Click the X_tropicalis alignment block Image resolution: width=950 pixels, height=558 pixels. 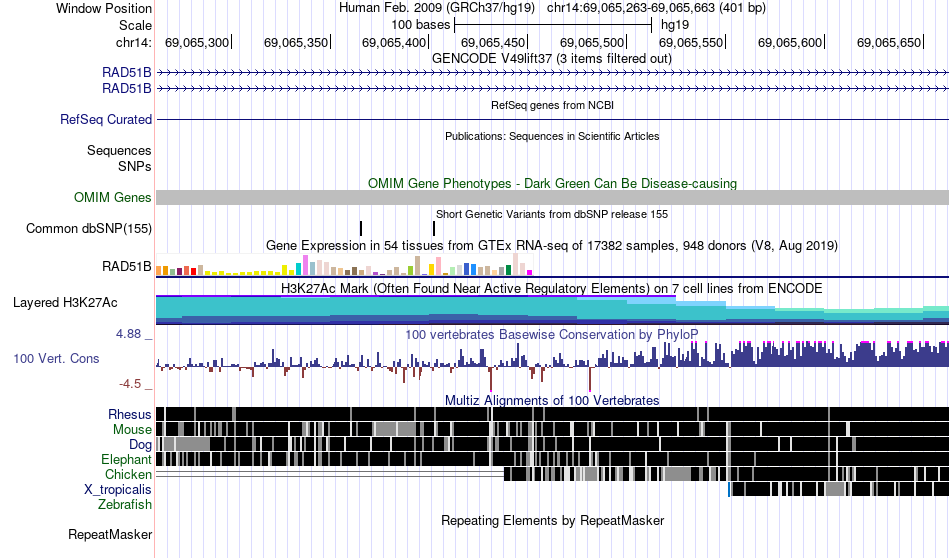pyautogui.click(x=839, y=490)
